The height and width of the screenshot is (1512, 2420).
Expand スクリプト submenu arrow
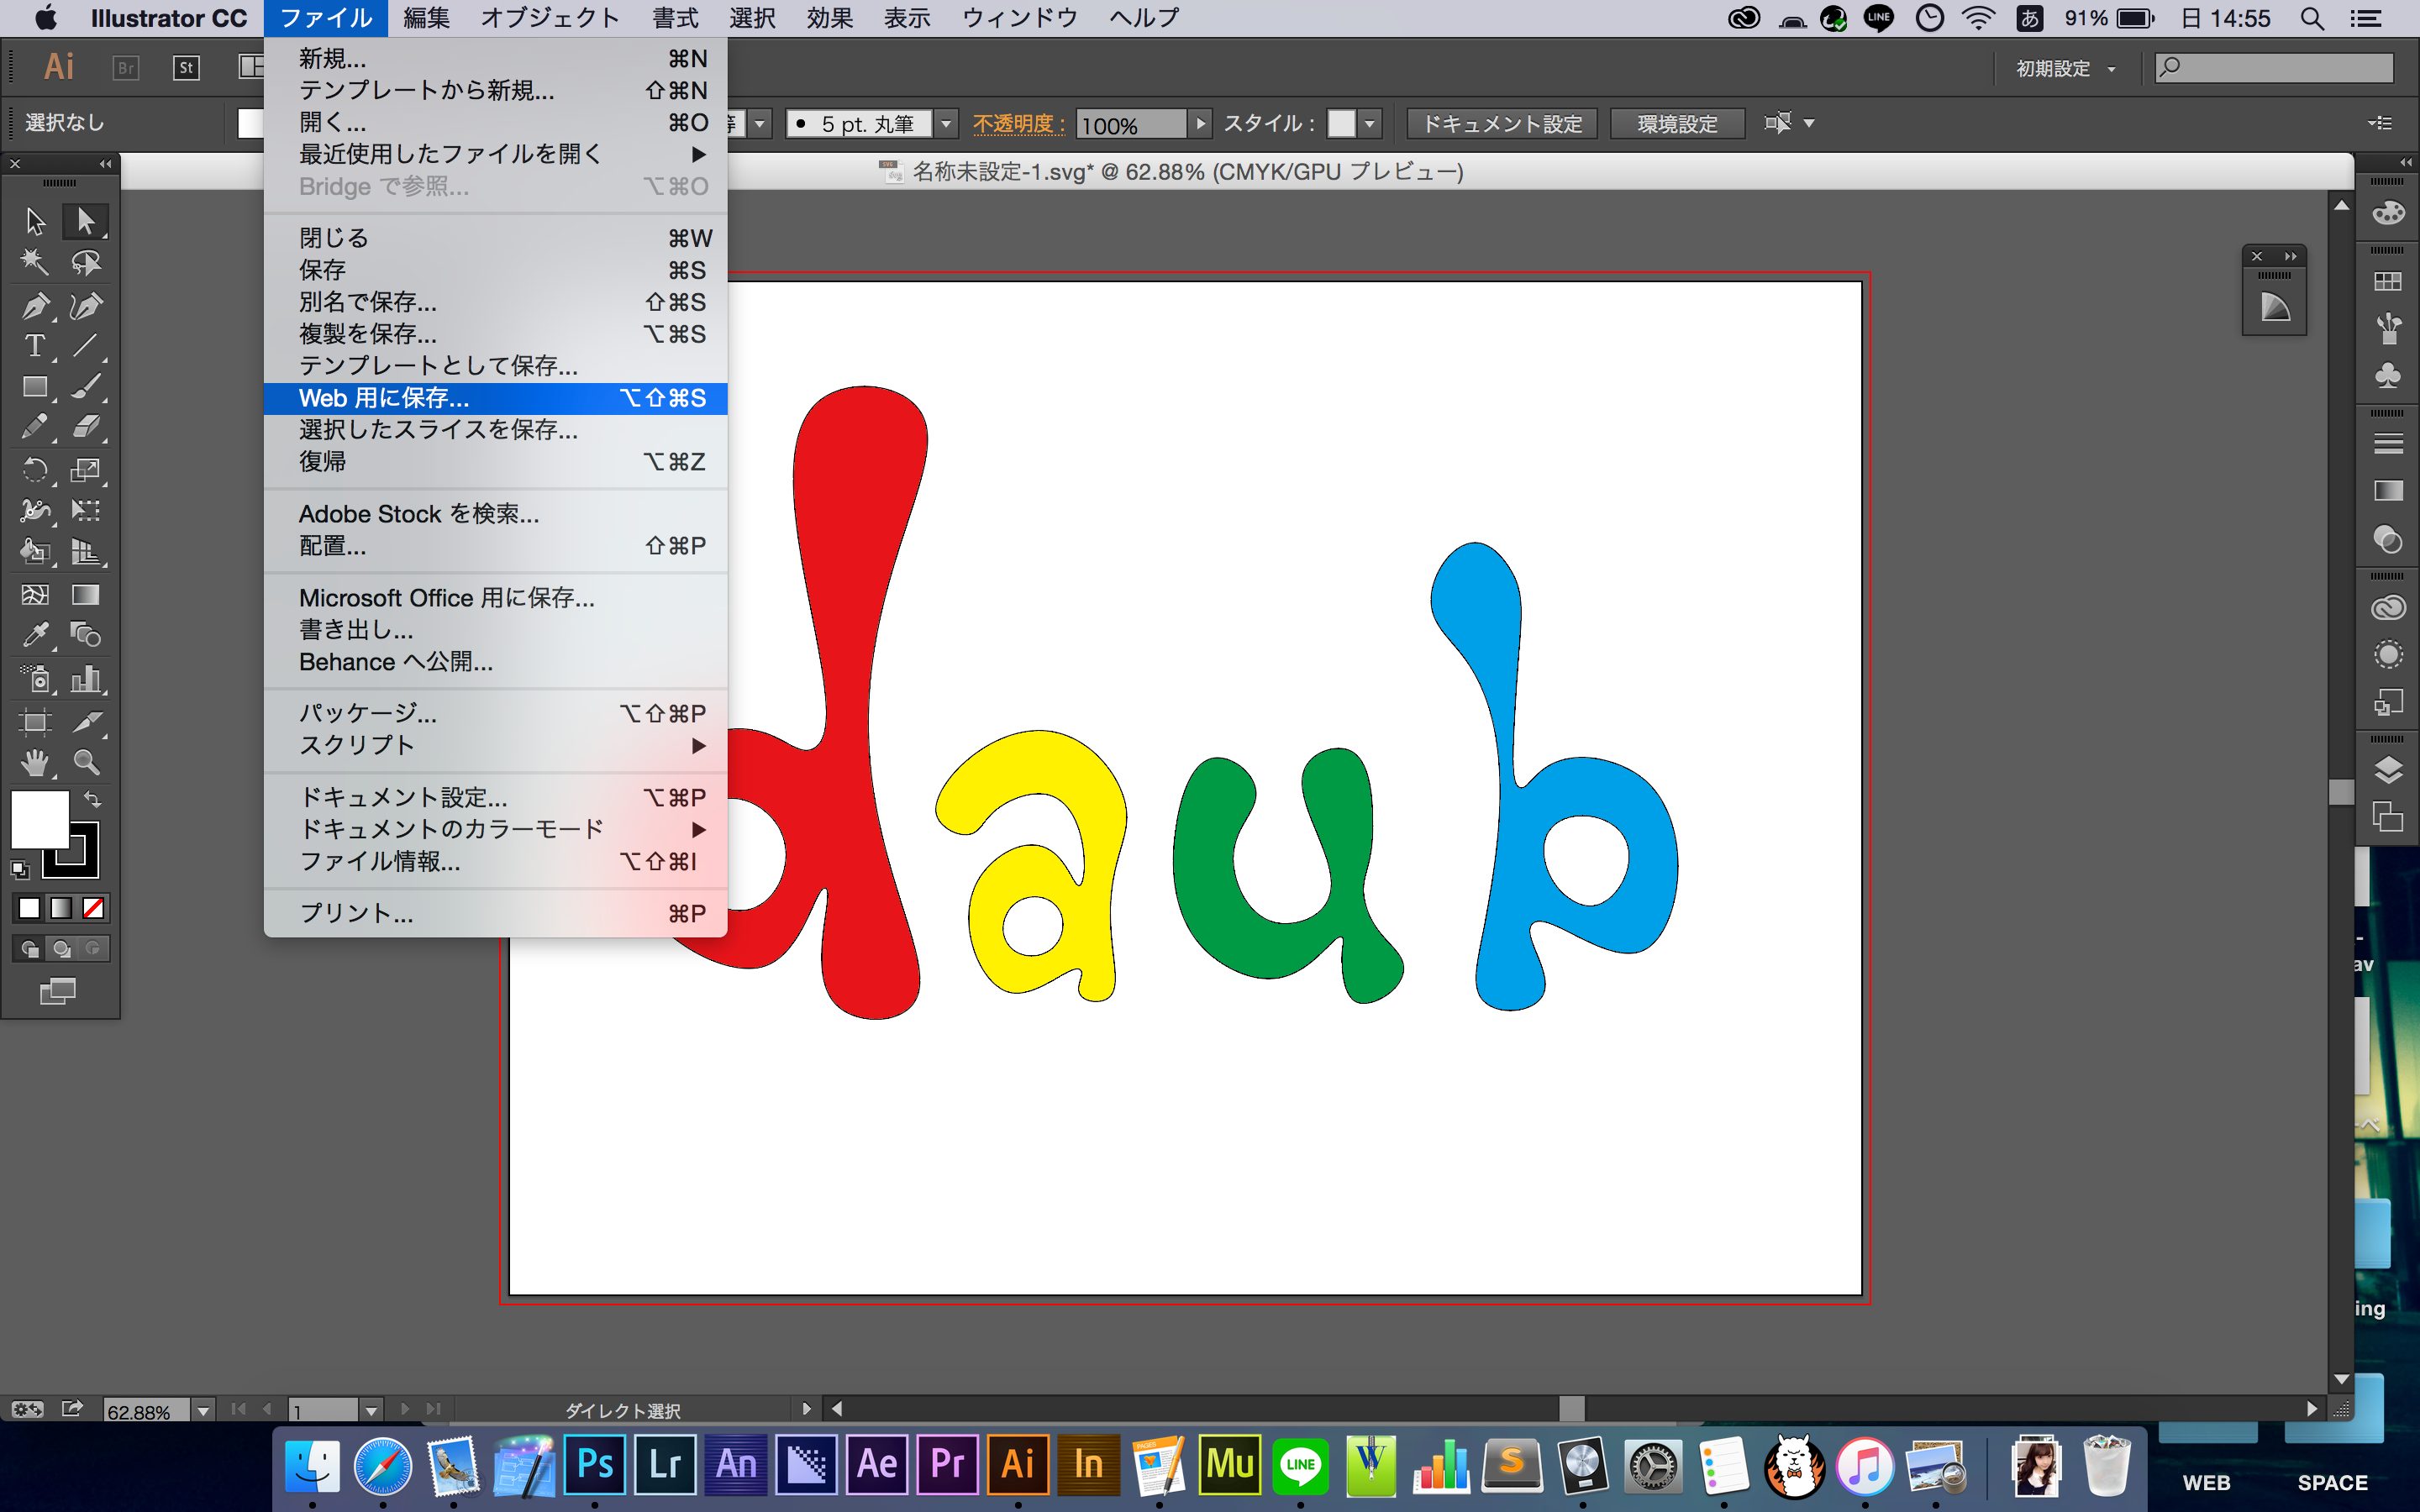click(702, 748)
